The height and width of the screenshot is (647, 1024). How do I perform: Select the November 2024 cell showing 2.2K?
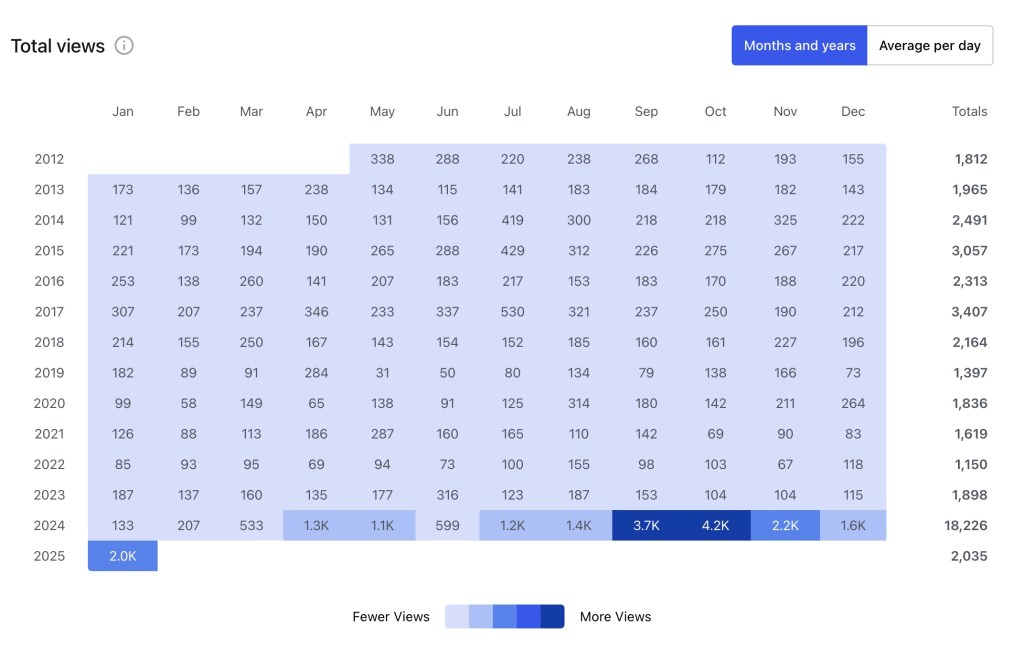[785, 525]
